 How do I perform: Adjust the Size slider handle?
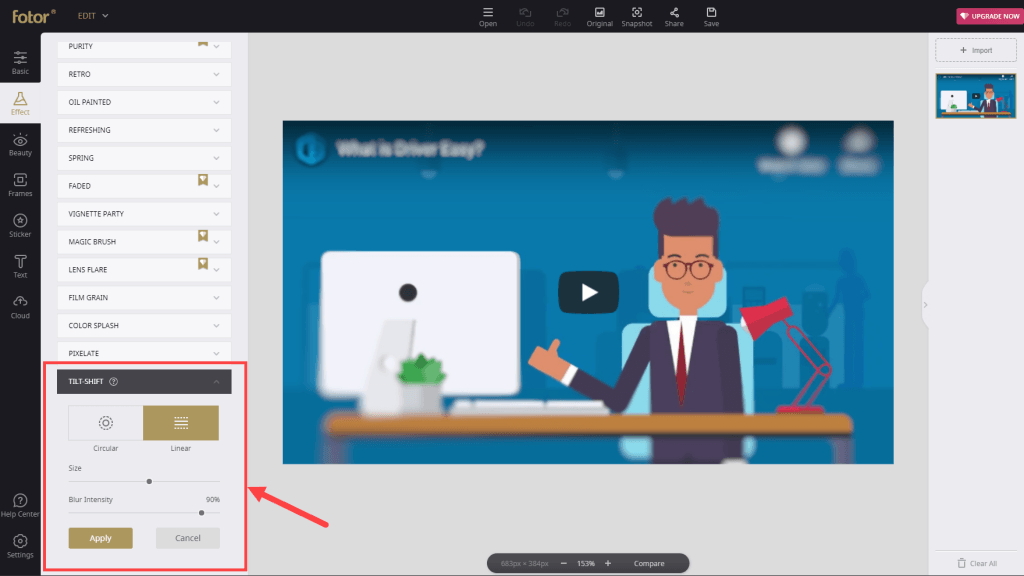(150, 481)
